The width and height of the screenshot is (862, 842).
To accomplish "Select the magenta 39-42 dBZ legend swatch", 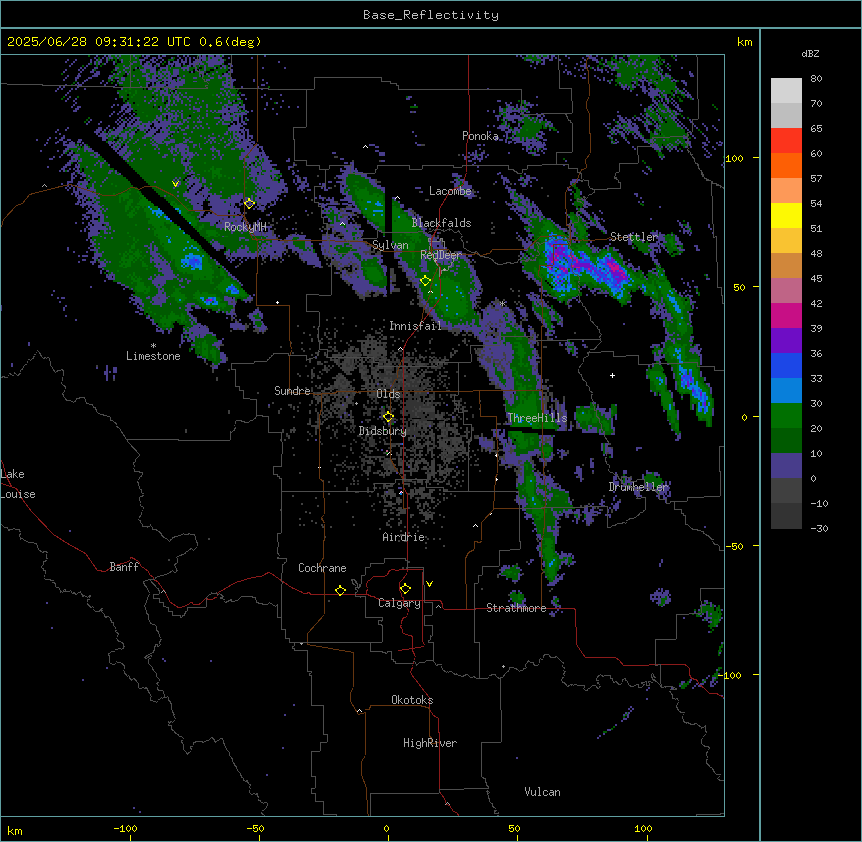I will (786, 316).
